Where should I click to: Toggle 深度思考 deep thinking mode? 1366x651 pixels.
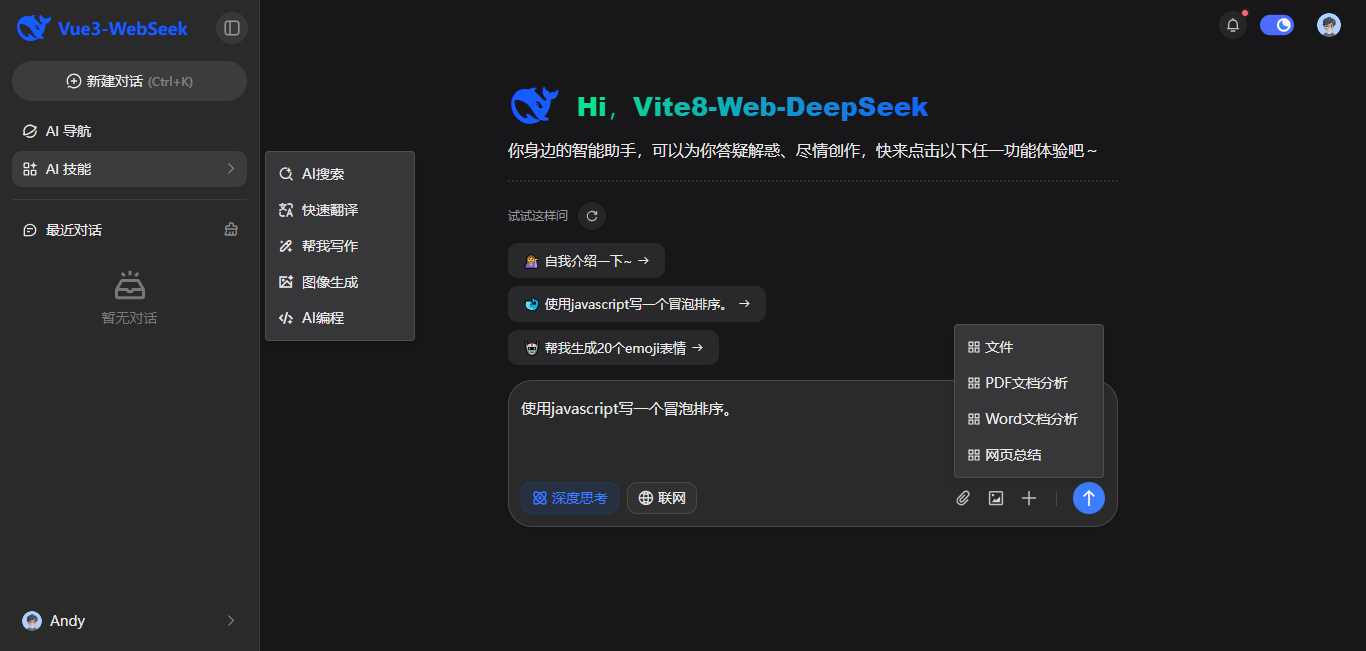pos(570,498)
